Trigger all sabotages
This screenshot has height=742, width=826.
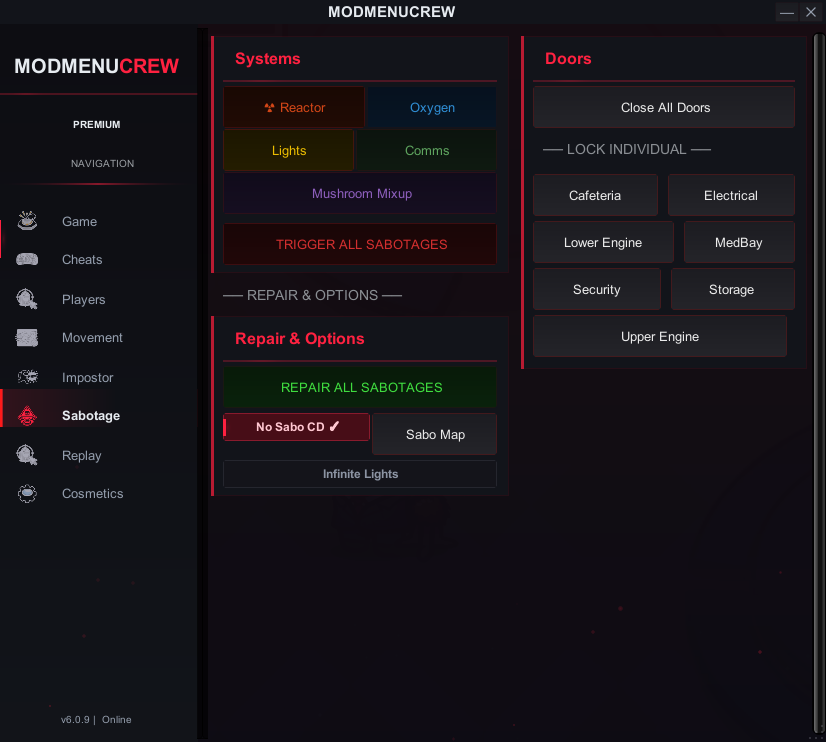pos(360,244)
